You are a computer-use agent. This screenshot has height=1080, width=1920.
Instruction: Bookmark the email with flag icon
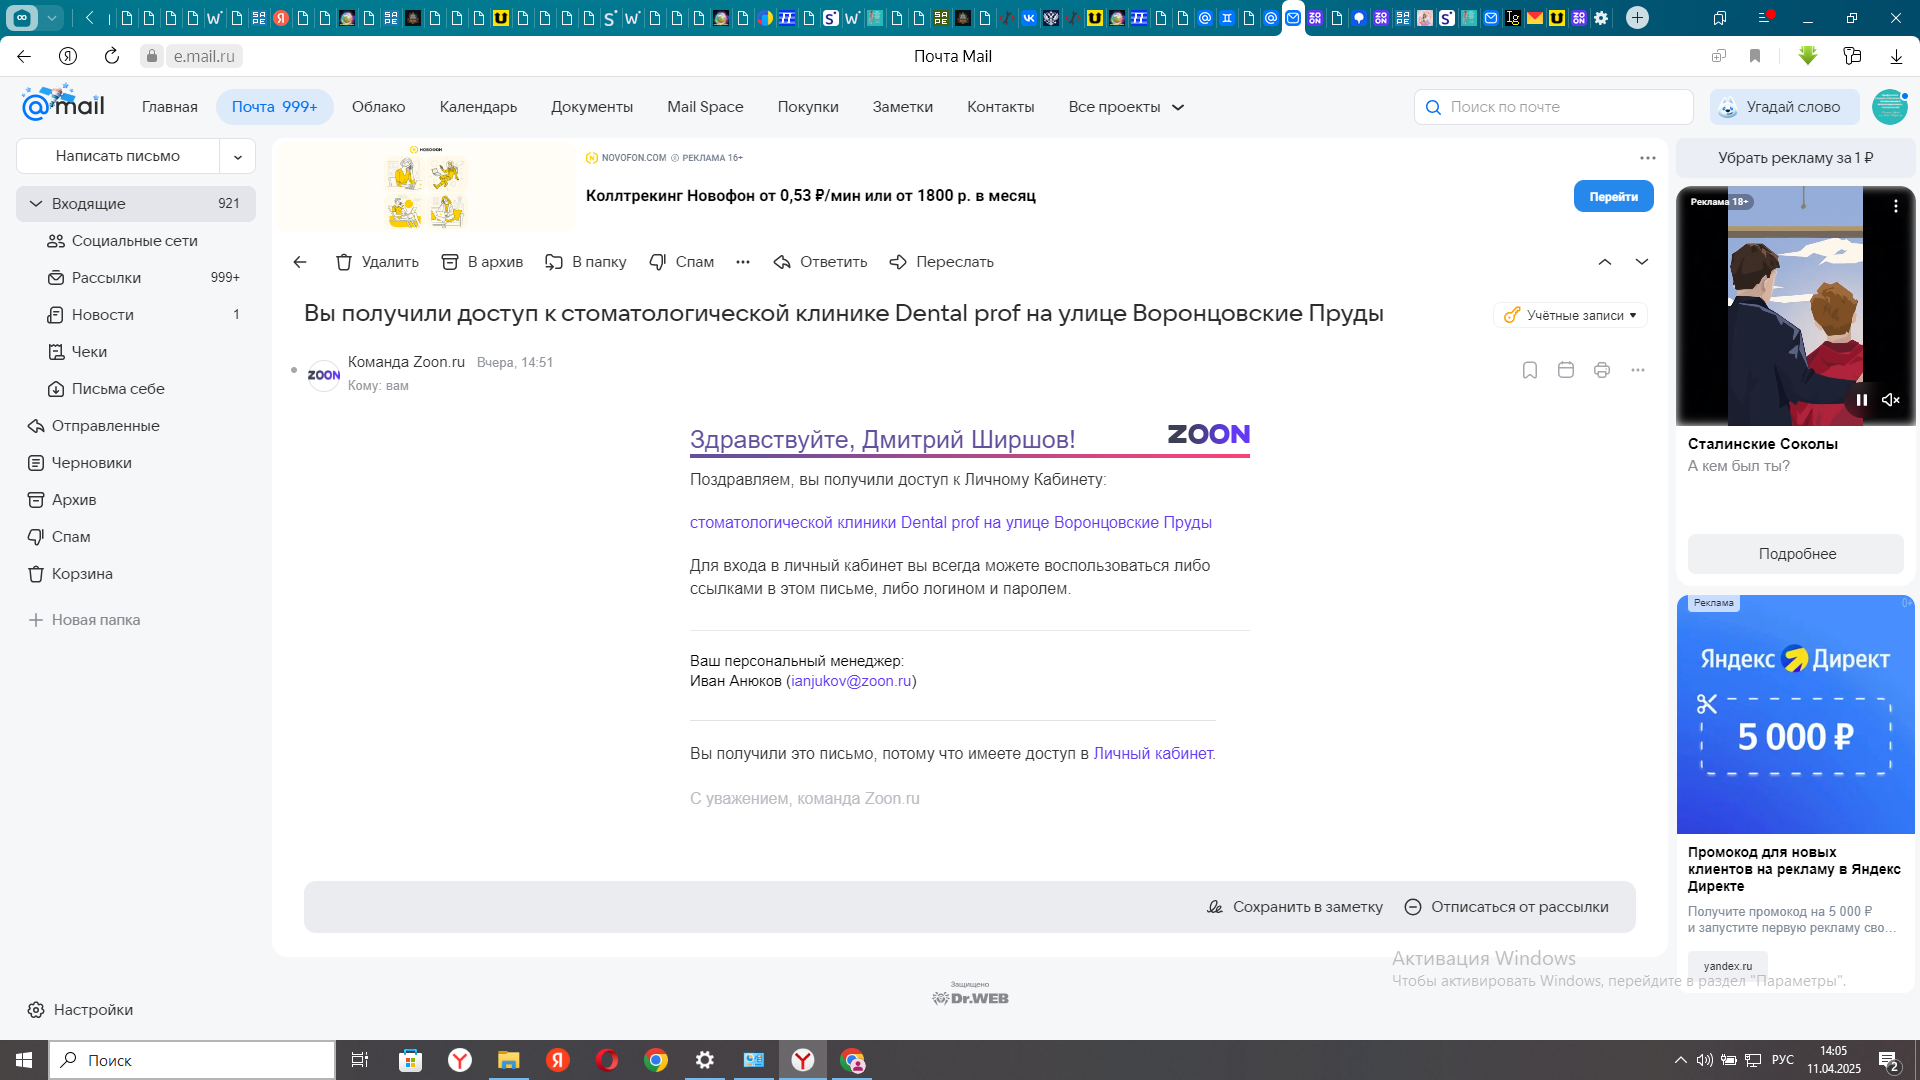1530,370
